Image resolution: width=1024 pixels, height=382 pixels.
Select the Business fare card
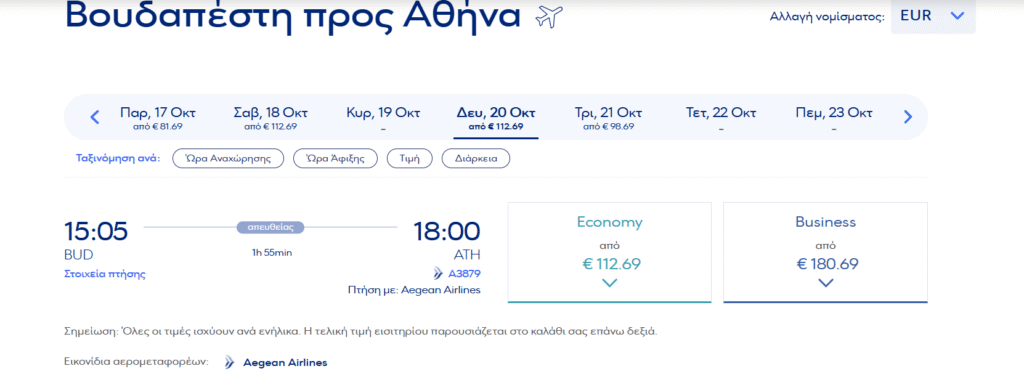(x=825, y=253)
